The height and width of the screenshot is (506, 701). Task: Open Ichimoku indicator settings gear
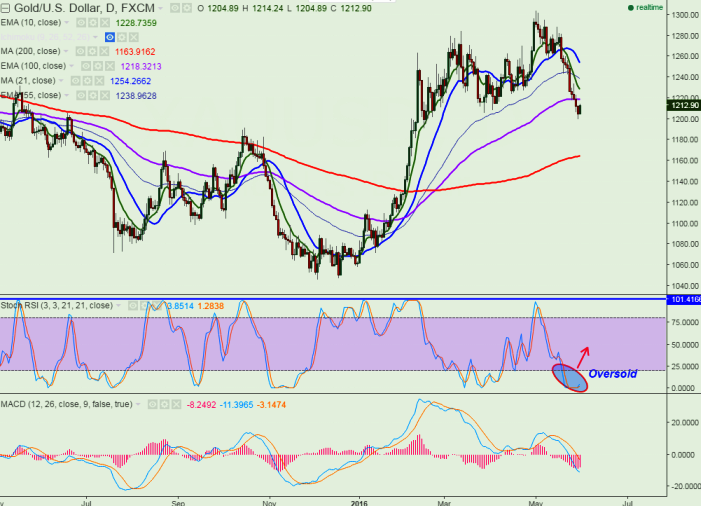coord(122,37)
